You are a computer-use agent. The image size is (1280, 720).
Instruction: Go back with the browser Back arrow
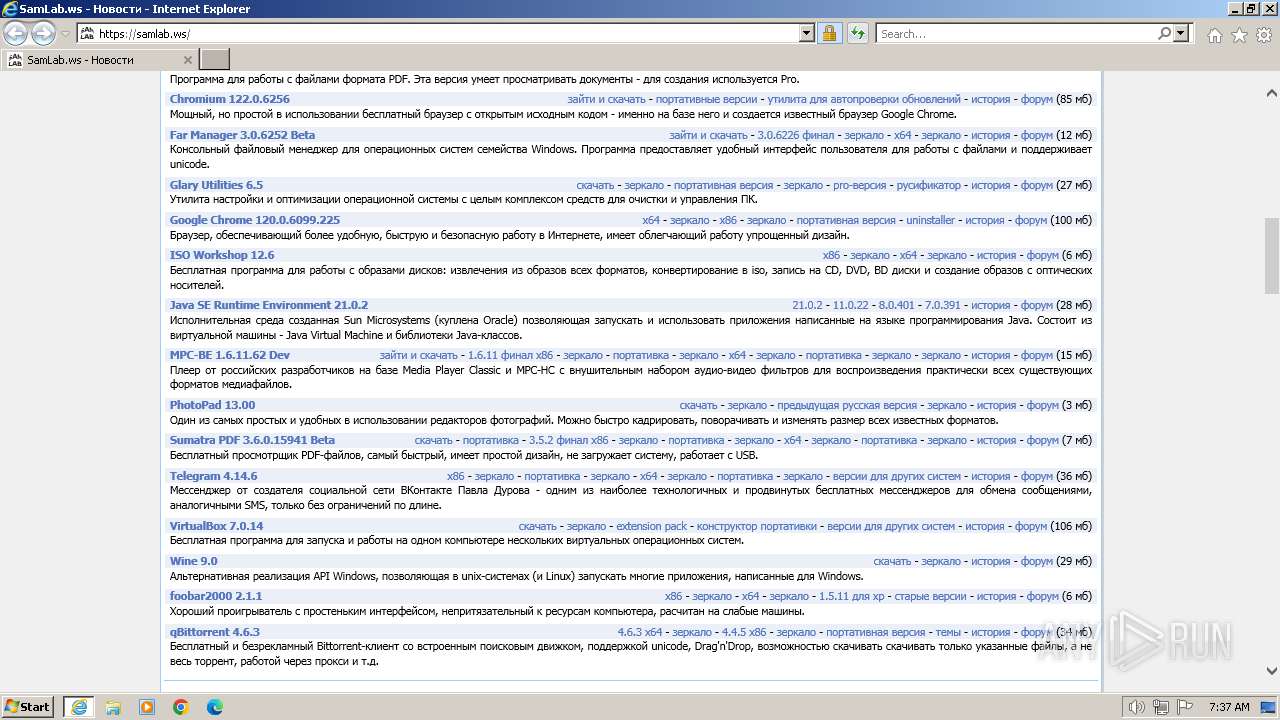[16, 34]
